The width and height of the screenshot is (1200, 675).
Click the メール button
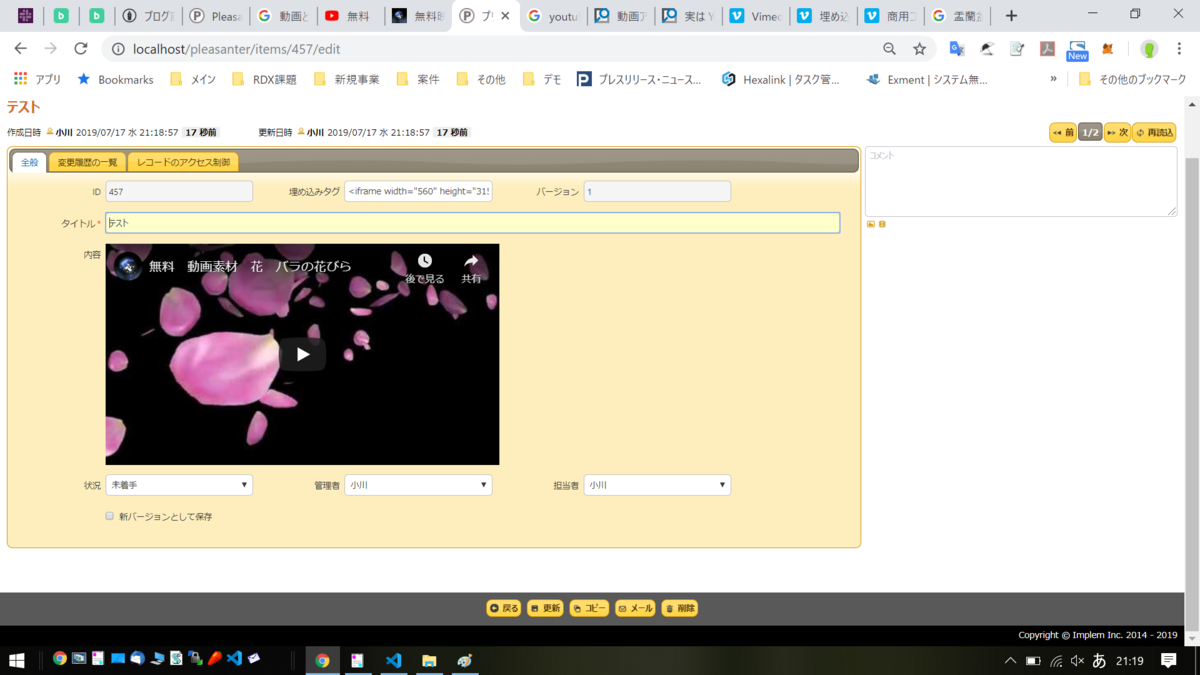point(635,608)
